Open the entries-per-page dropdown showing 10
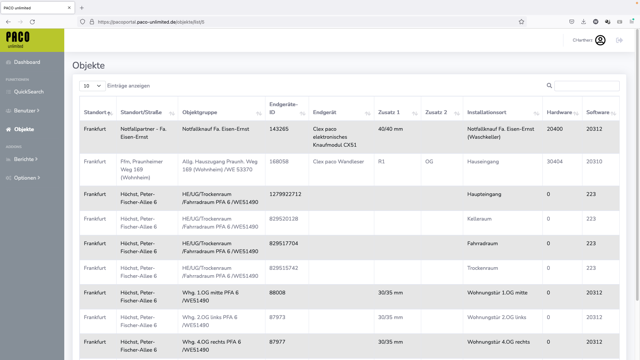Image resolution: width=640 pixels, height=360 pixels. click(x=91, y=86)
